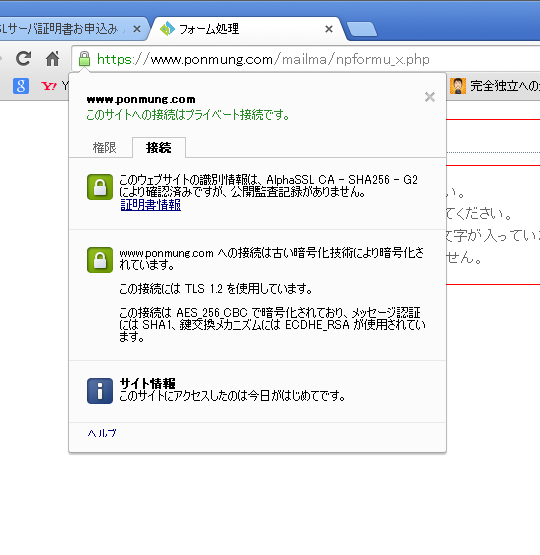Open the 証明書情報 link

tap(151, 205)
